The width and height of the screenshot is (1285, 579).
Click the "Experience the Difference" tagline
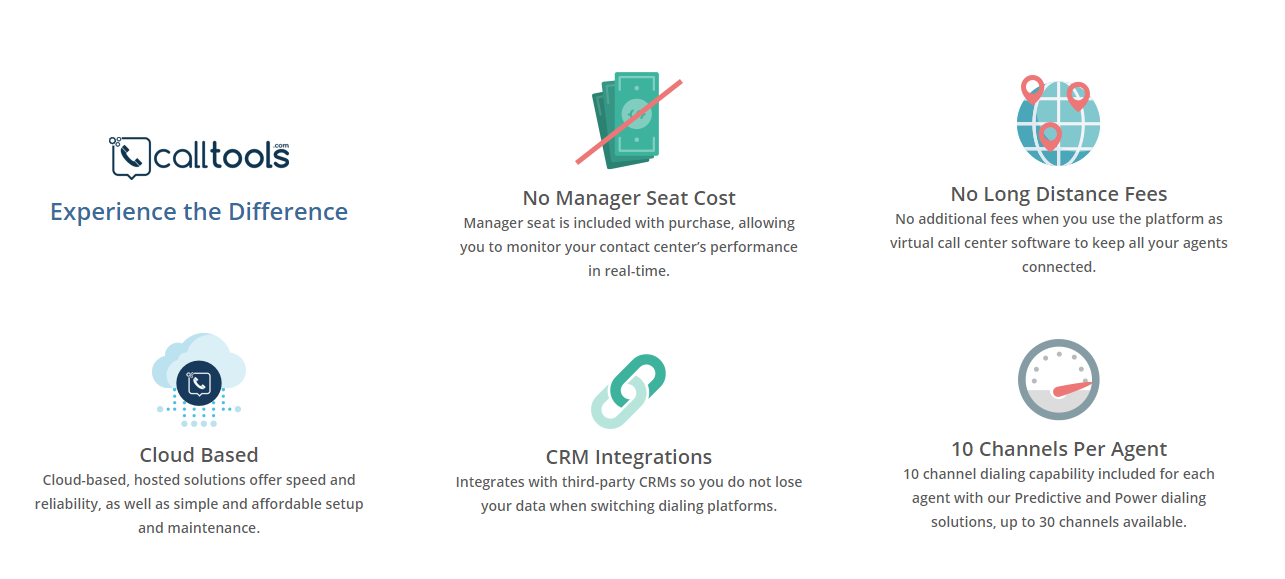coord(199,212)
